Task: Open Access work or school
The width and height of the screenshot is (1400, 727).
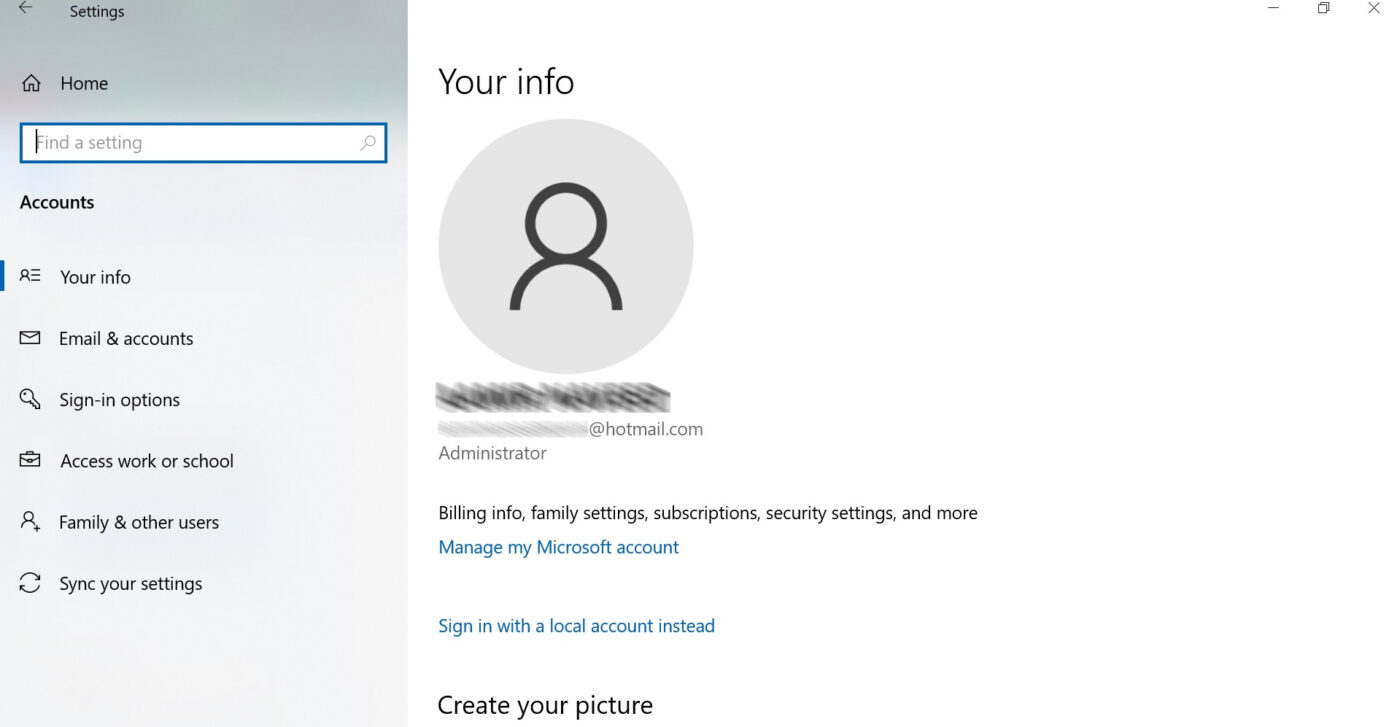Action: click(147, 461)
